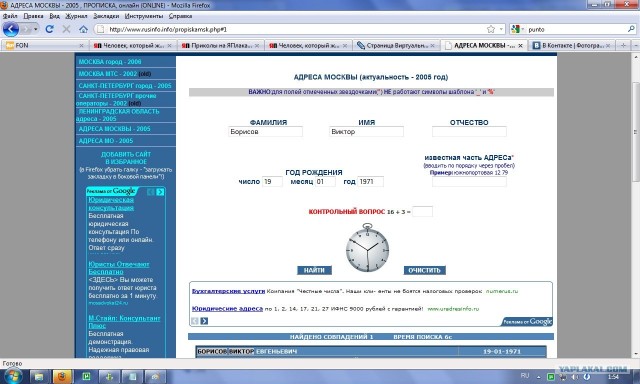Open the URL bar history dropdown arrow
The height and width of the screenshot is (384, 640).
click(x=501, y=29)
